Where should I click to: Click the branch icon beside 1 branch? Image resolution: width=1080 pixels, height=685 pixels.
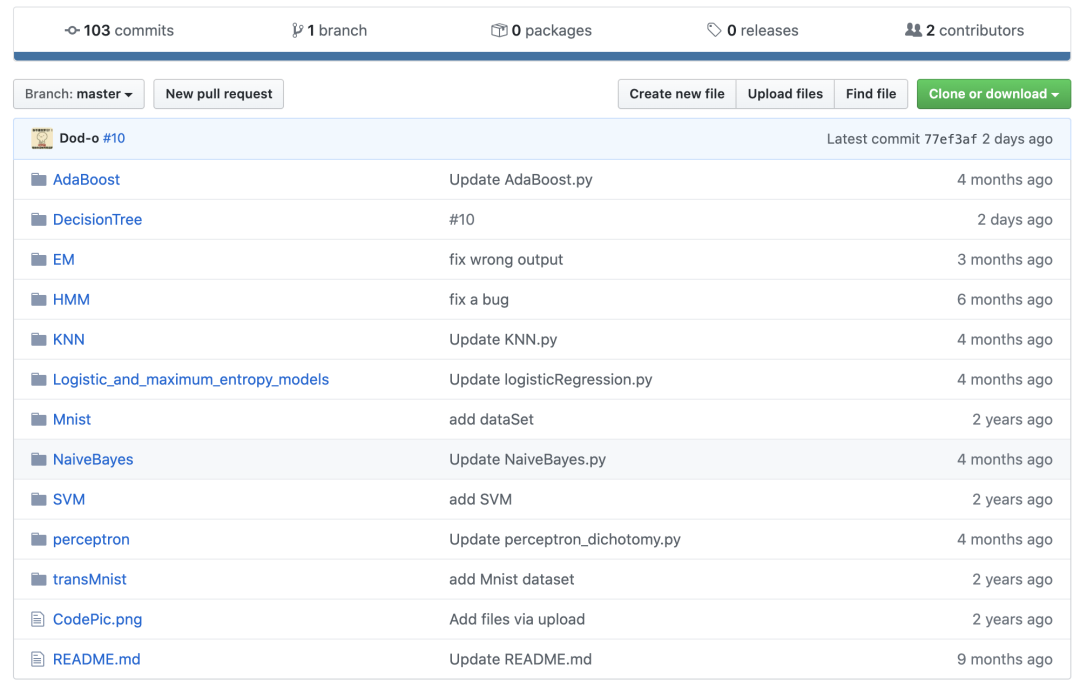[x=297, y=31]
